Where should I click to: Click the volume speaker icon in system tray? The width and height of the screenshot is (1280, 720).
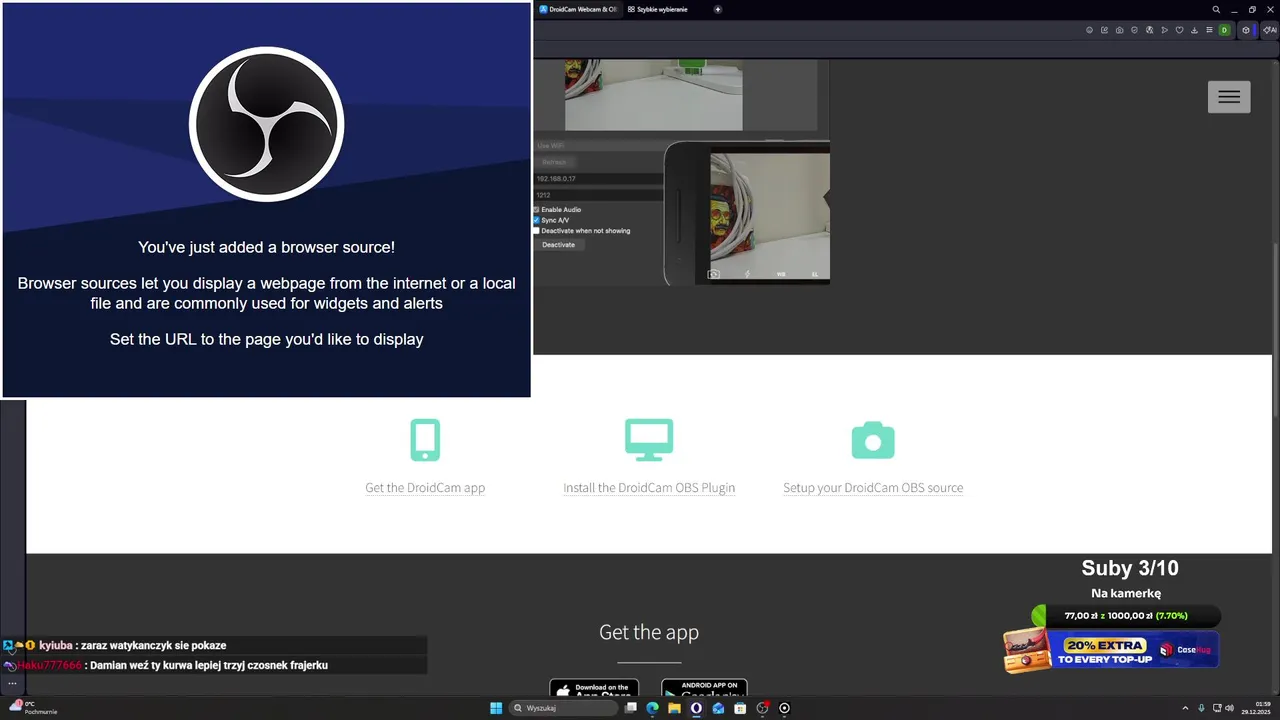click(x=1229, y=708)
